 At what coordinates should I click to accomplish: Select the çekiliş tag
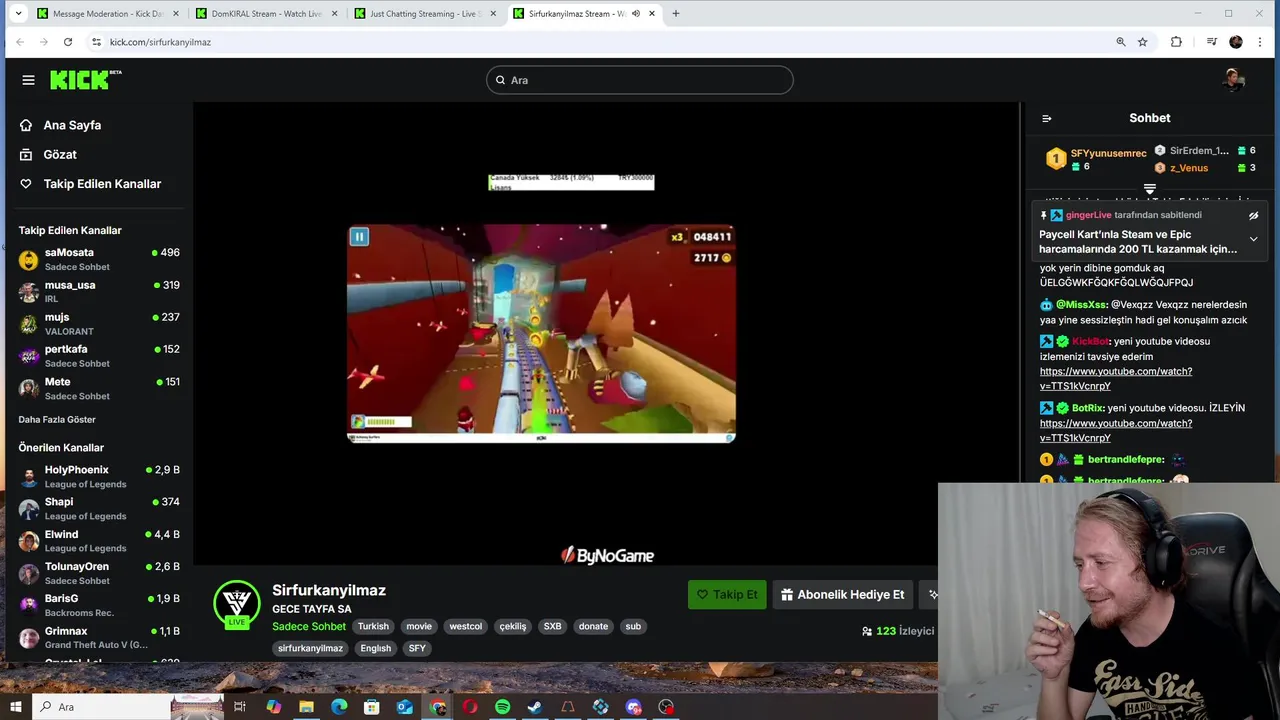click(x=513, y=626)
